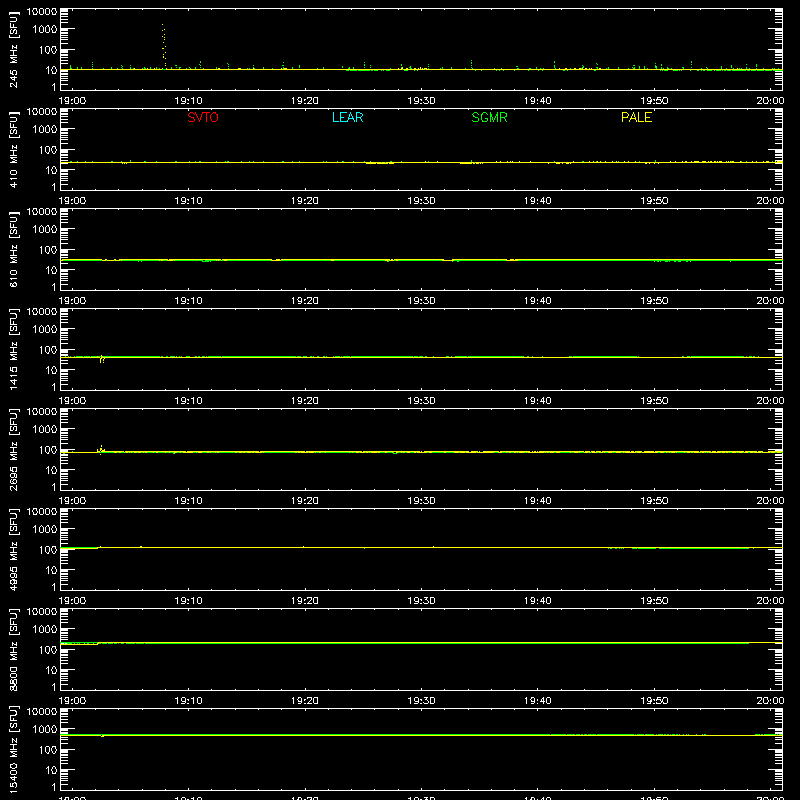The image size is (800, 800).
Task: Click 19:10 time label under 410 MHz plot
Action: (188, 201)
